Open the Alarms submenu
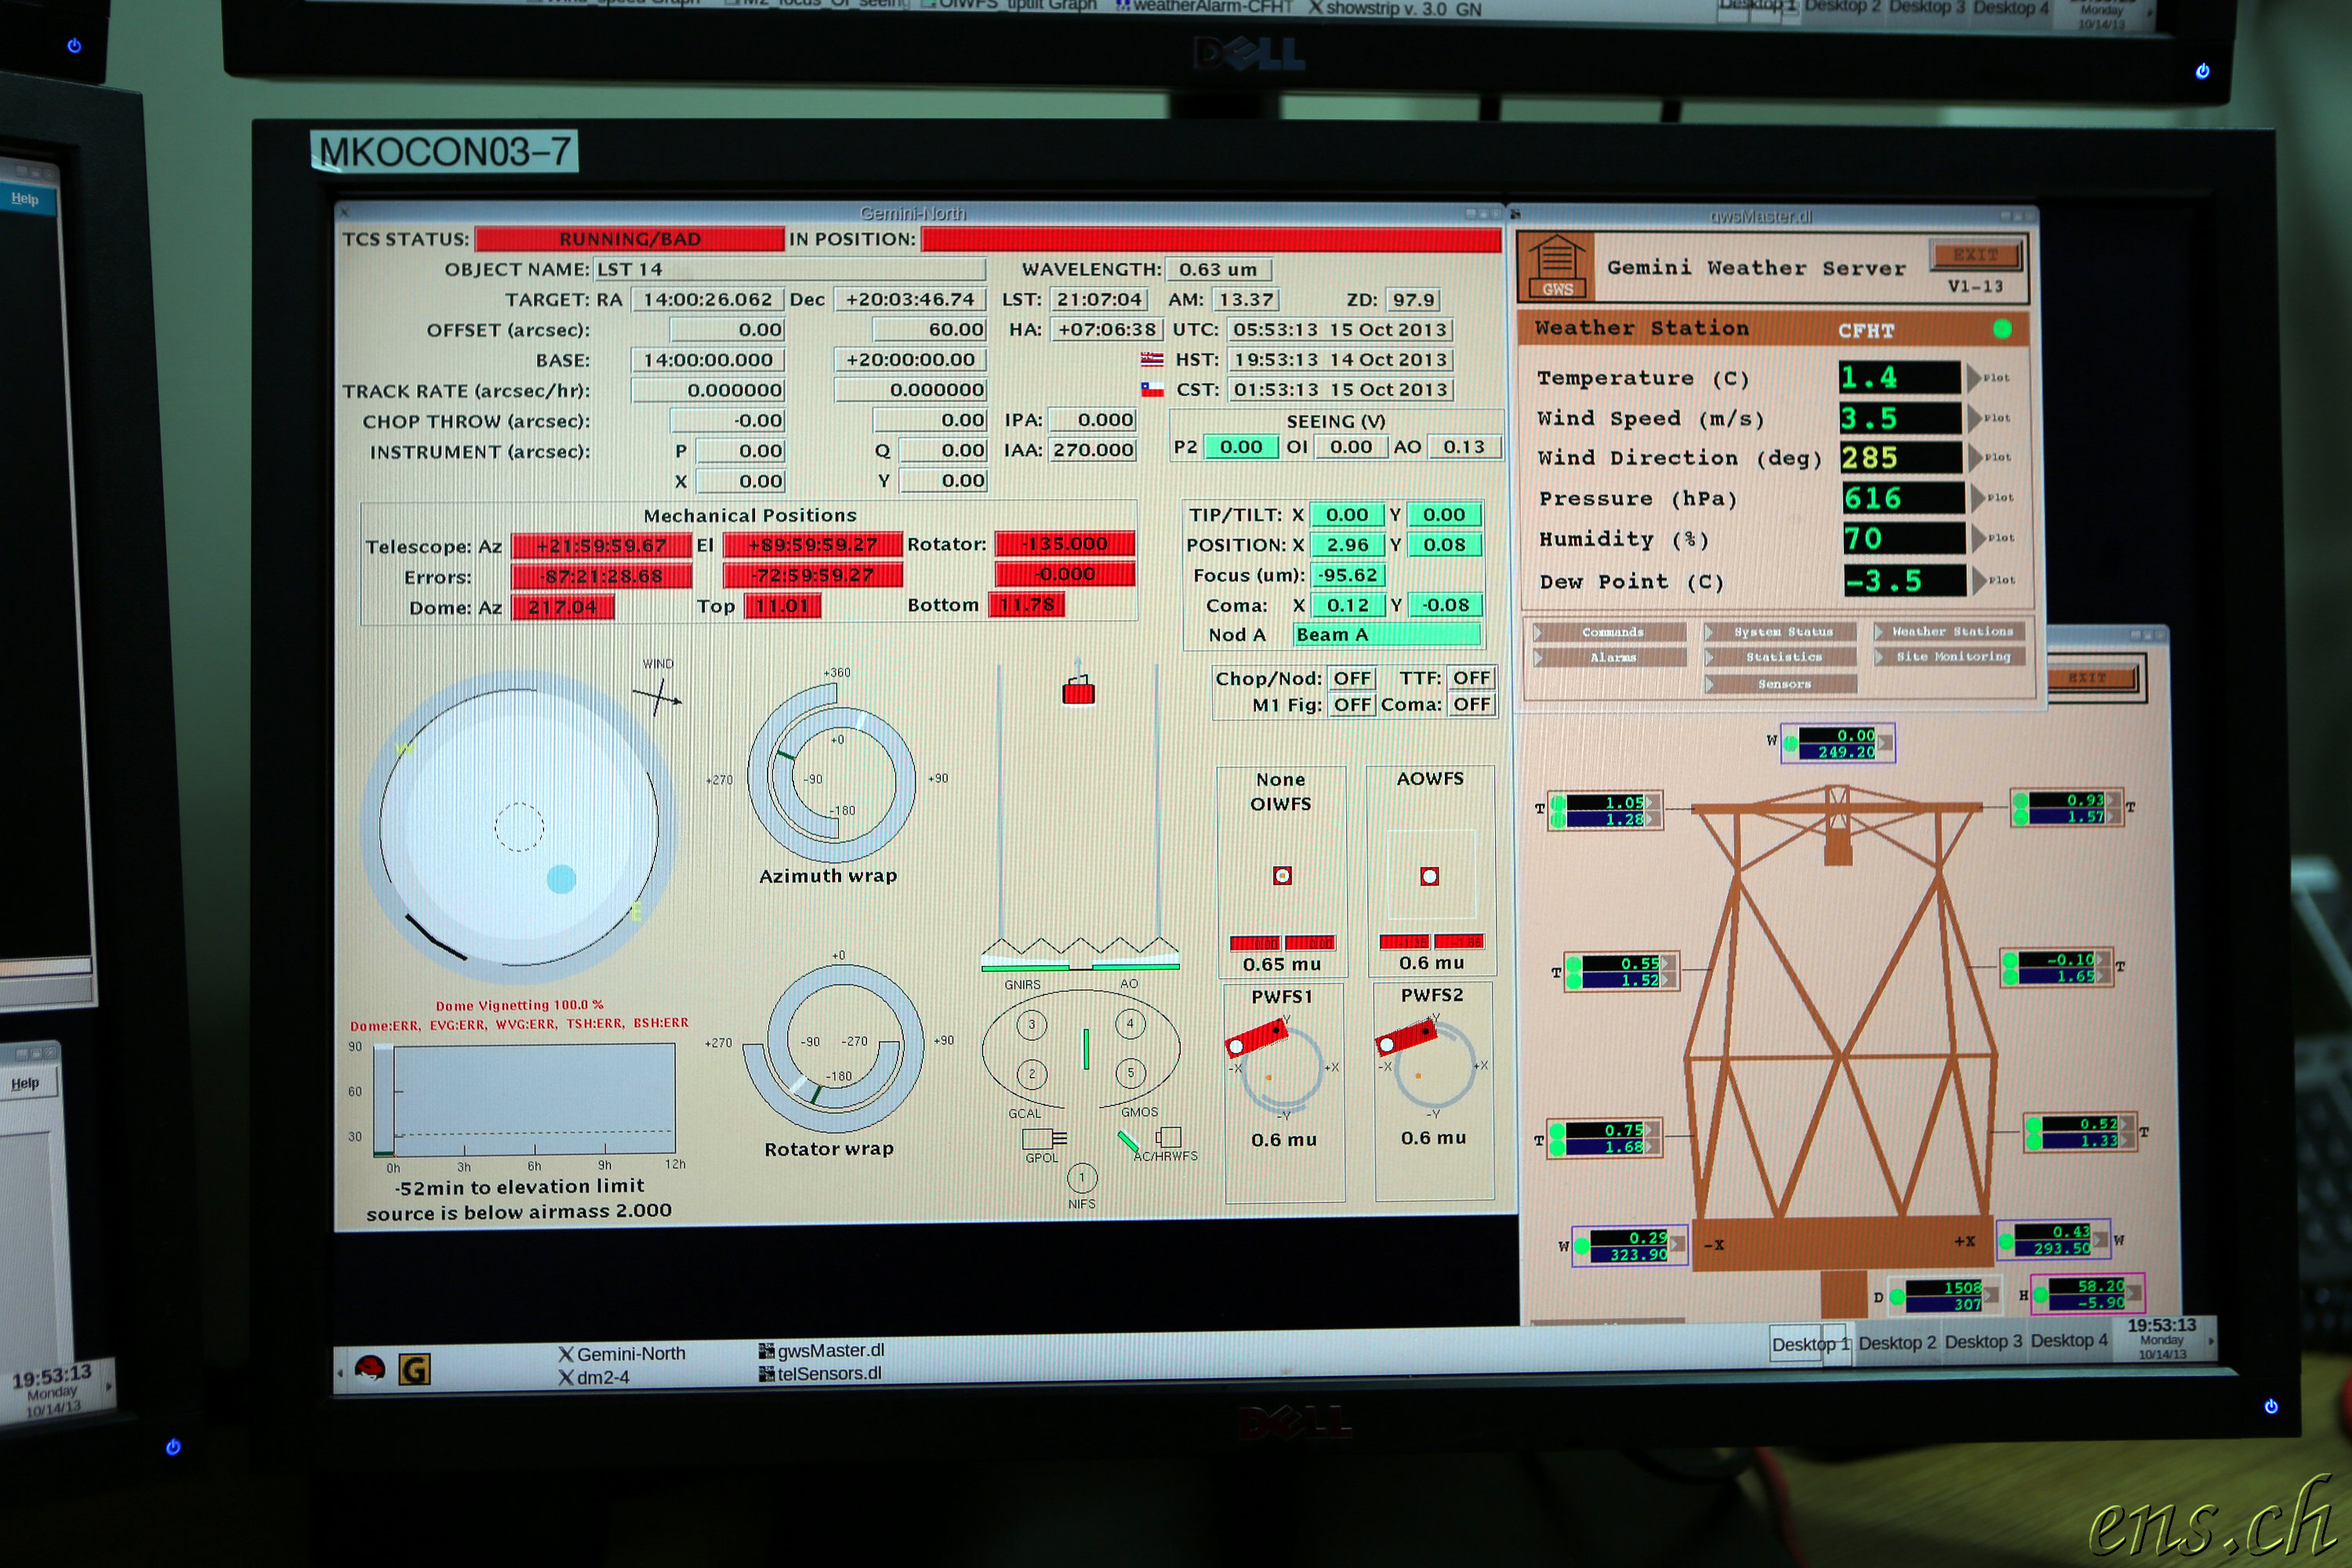The height and width of the screenshot is (1568, 2352). pos(1609,657)
